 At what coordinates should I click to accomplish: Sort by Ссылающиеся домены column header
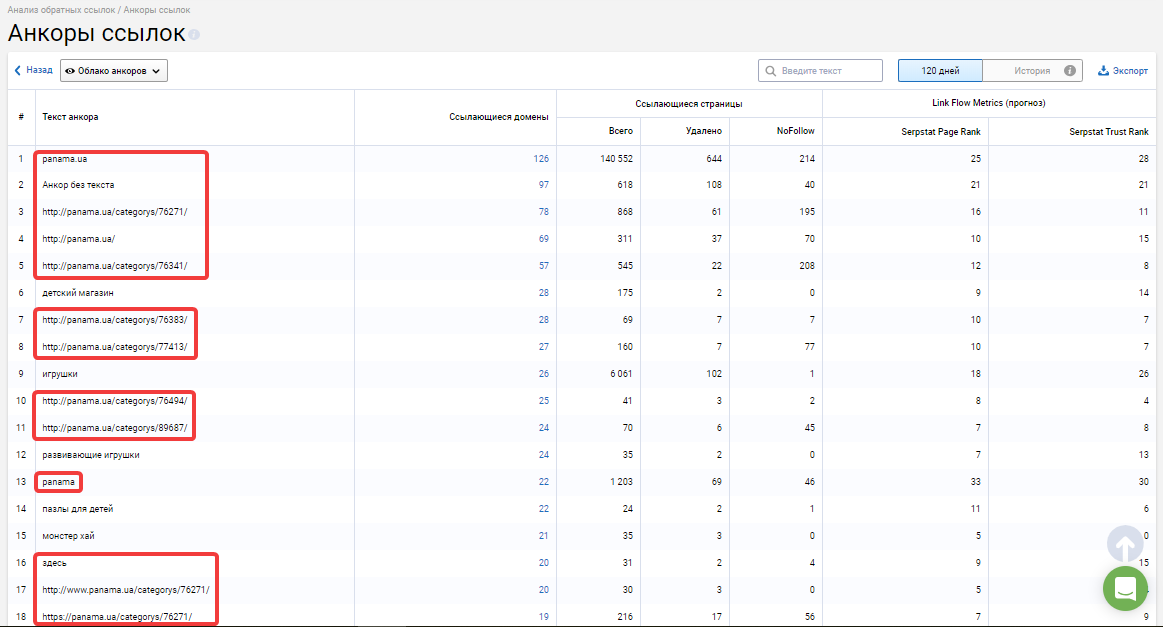(x=498, y=116)
